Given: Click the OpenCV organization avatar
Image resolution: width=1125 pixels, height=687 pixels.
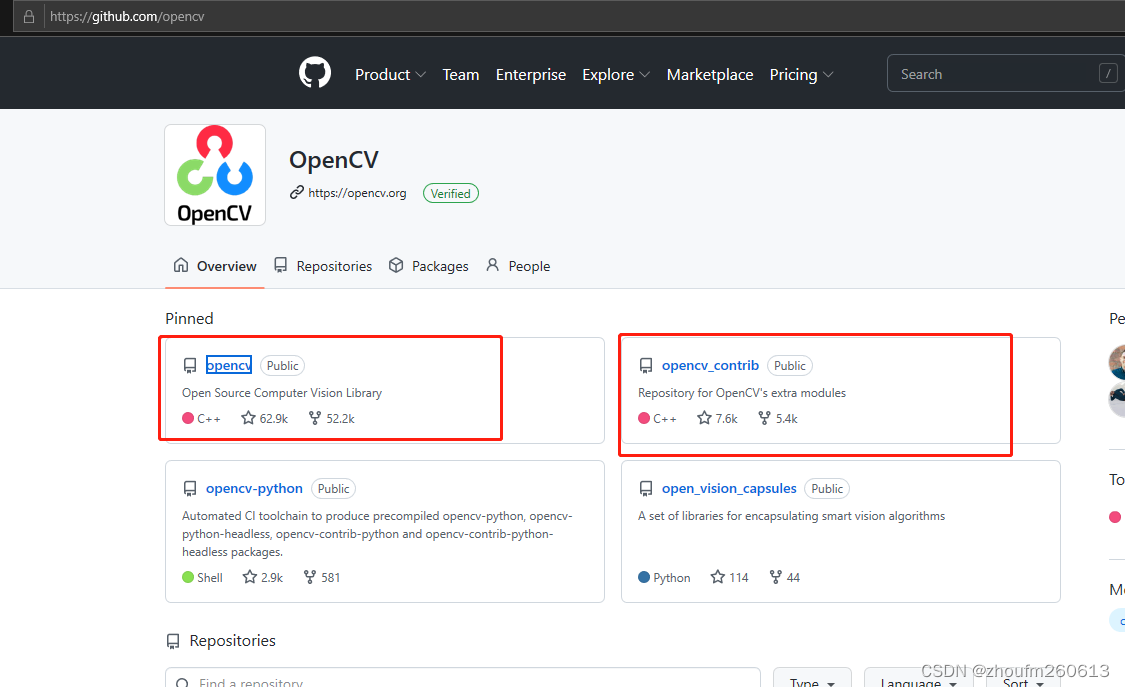Looking at the screenshot, I should tap(214, 174).
